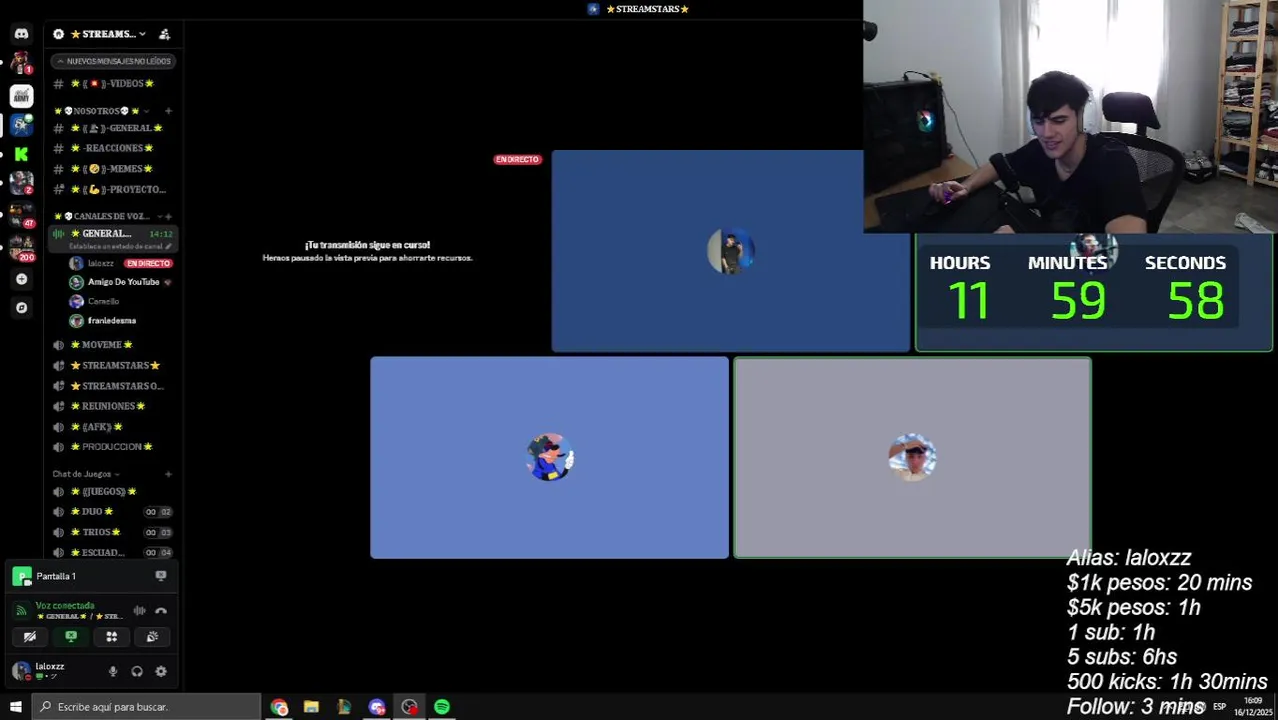Deafen with the headphones icon
The width and height of the screenshot is (1278, 720).
point(137,671)
